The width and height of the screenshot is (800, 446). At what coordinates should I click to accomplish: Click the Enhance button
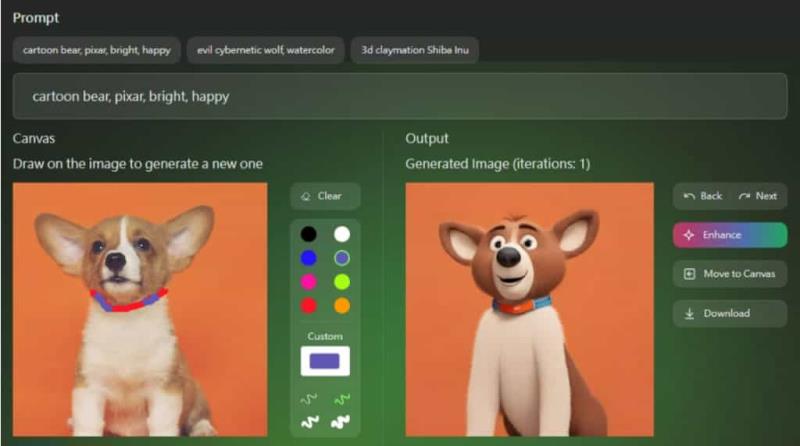[x=730, y=235]
